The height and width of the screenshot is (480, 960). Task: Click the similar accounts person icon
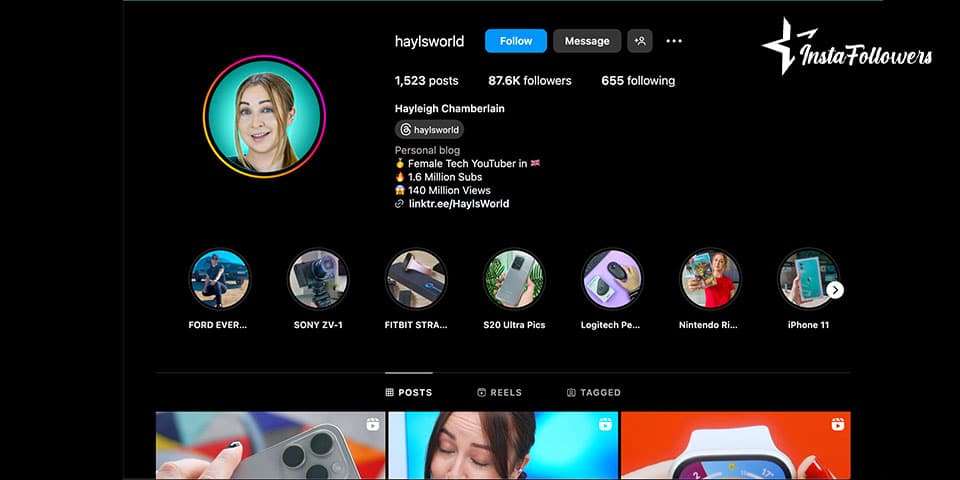[640, 41]
